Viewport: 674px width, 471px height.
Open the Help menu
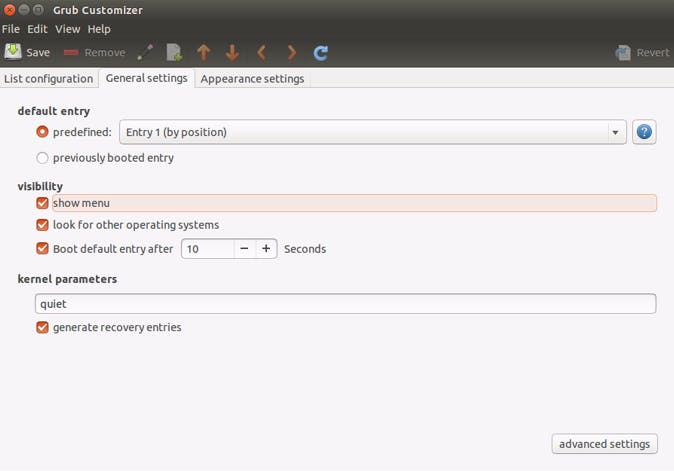(x=99, y=29)
